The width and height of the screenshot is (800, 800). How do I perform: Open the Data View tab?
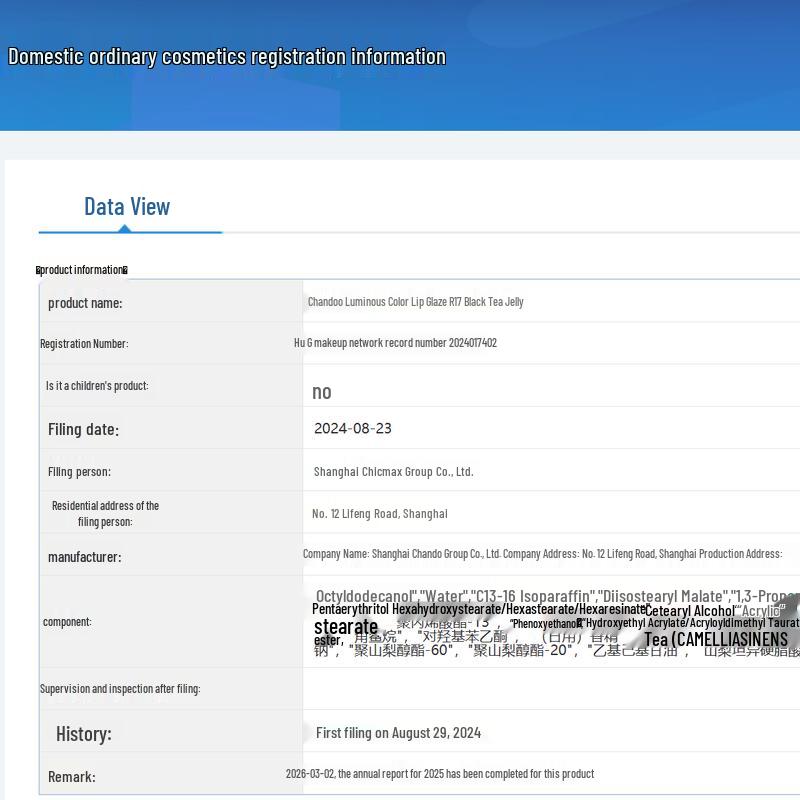pyautogui.click(x=127, y=207)
